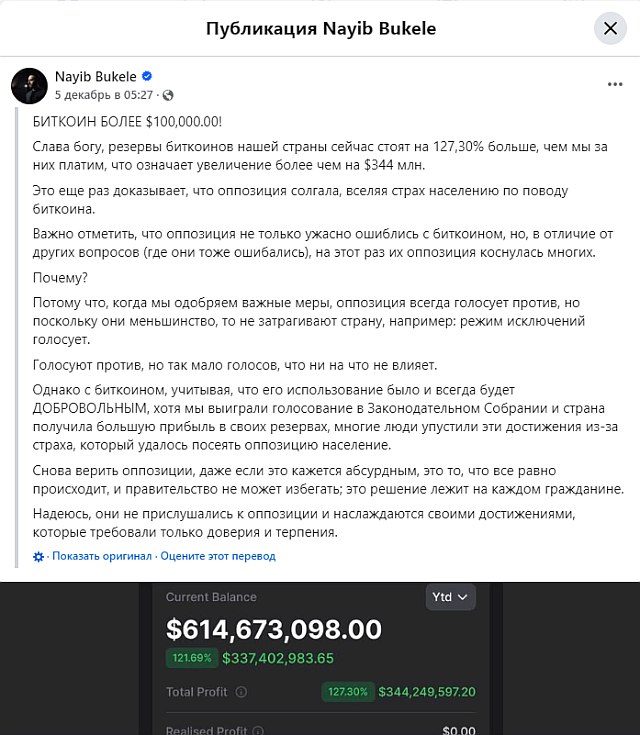Open the attached balance screenshot image

[320, 659]
